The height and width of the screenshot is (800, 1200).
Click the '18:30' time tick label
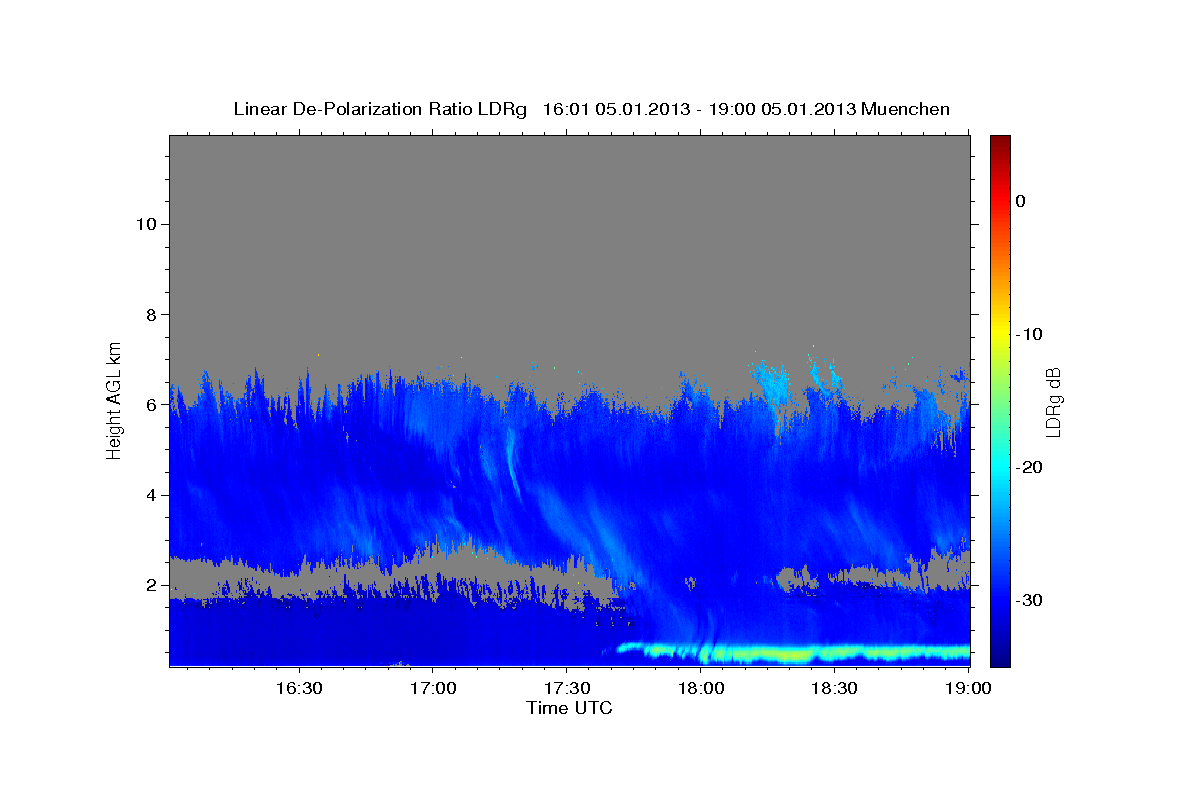835,688
